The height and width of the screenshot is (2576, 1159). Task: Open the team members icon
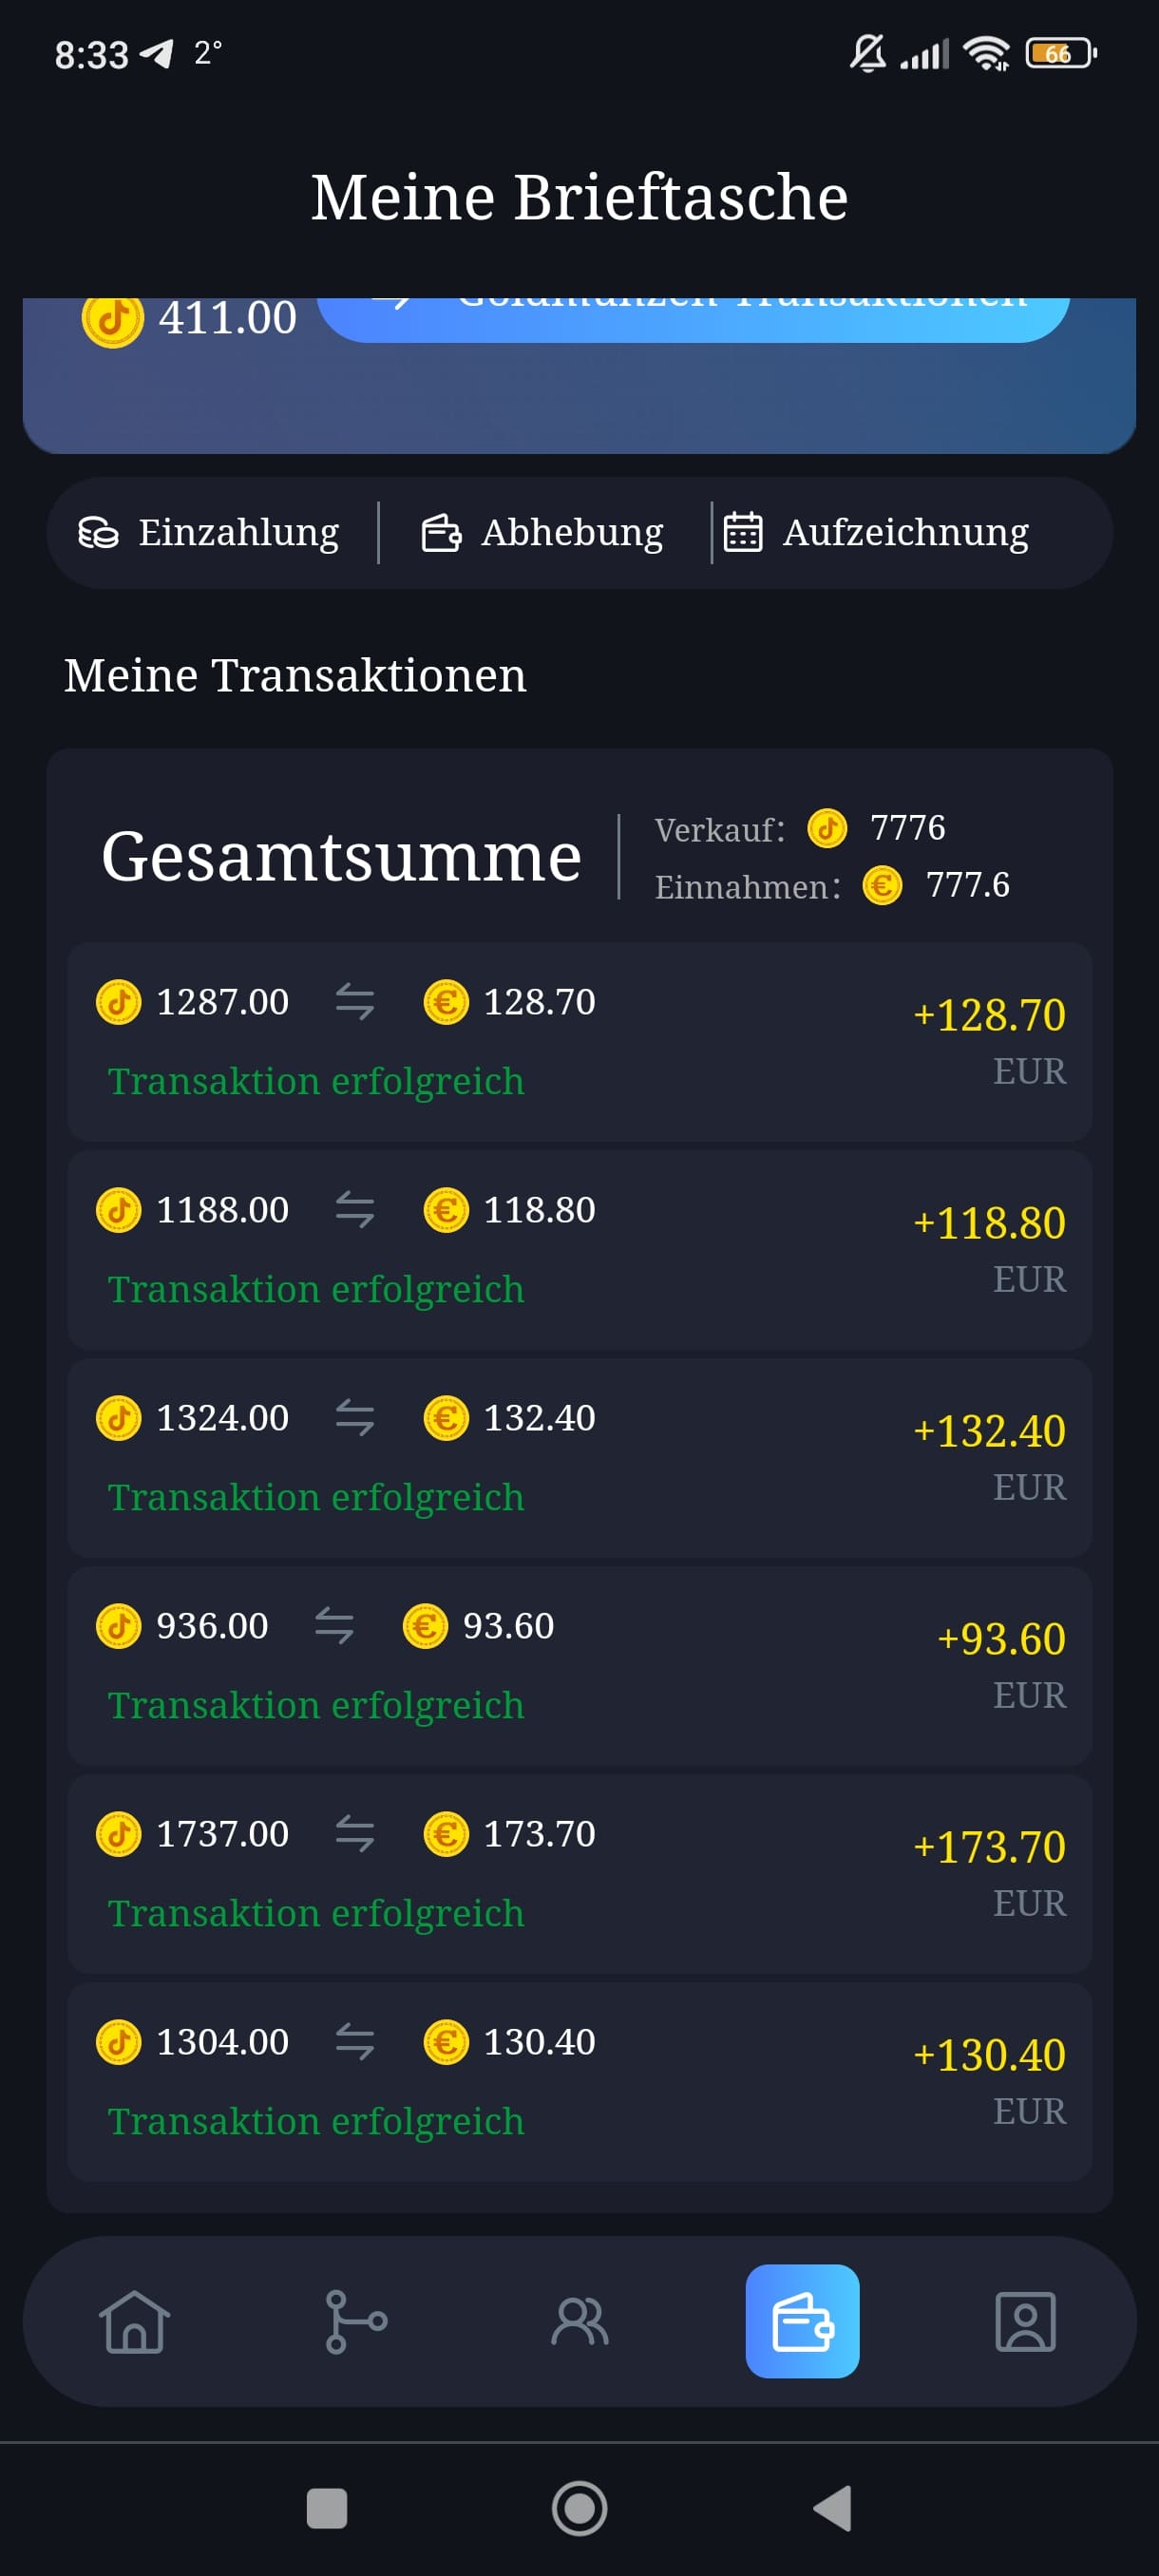(x=579, y=2321)
